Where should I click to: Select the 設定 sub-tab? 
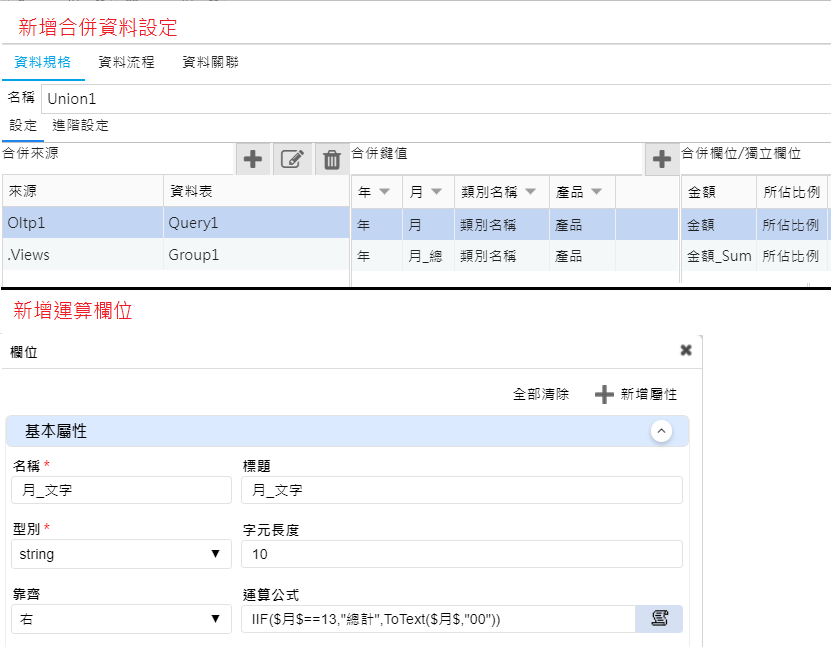pos(23,126)
